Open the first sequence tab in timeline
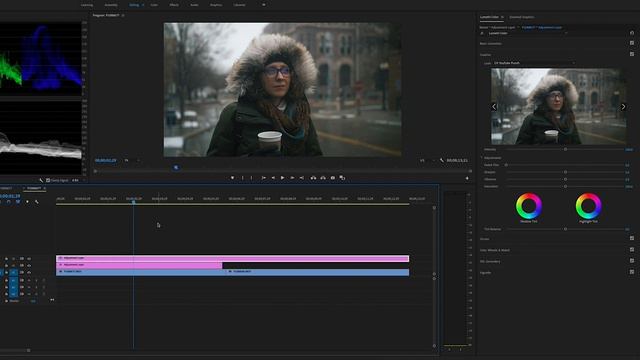This screenshot has height=360, width=640. [x=7, y=188]
